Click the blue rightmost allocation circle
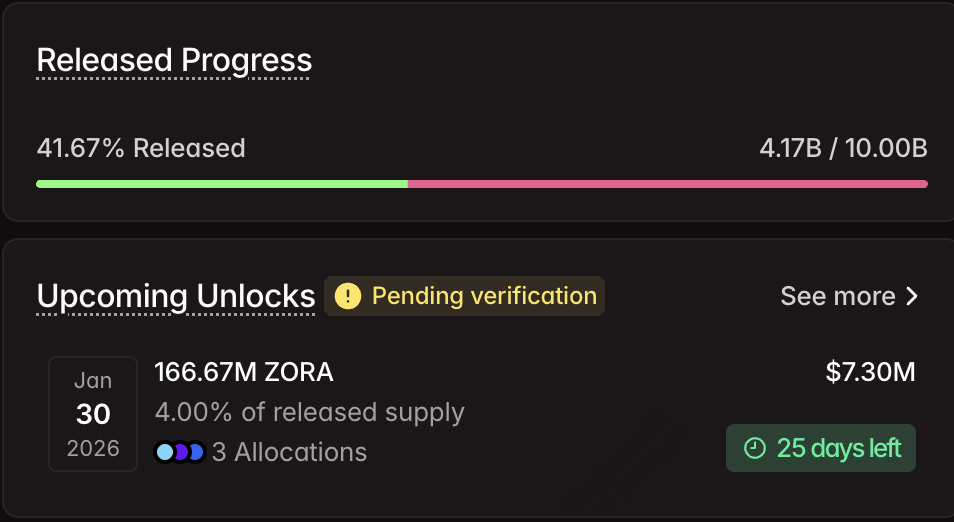This screenshot has height=522, width=954. (196, 452)
